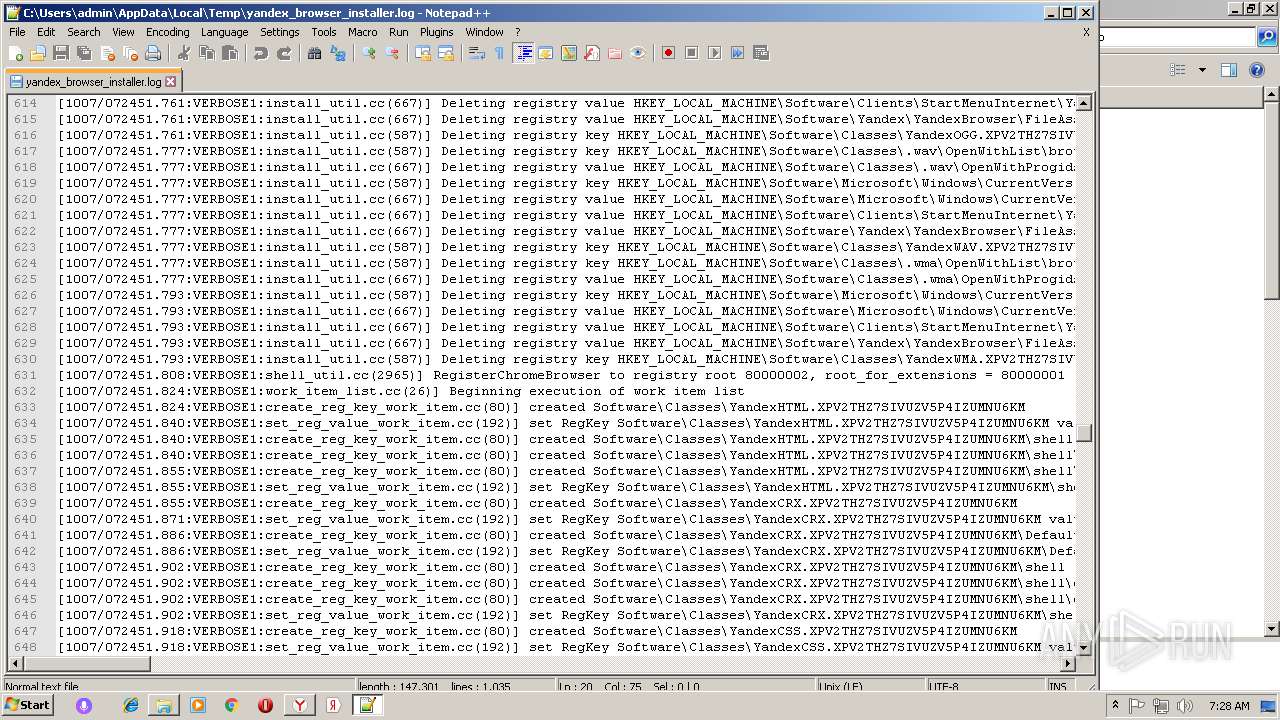Open a file using the Open folder icon

(38, 53)
